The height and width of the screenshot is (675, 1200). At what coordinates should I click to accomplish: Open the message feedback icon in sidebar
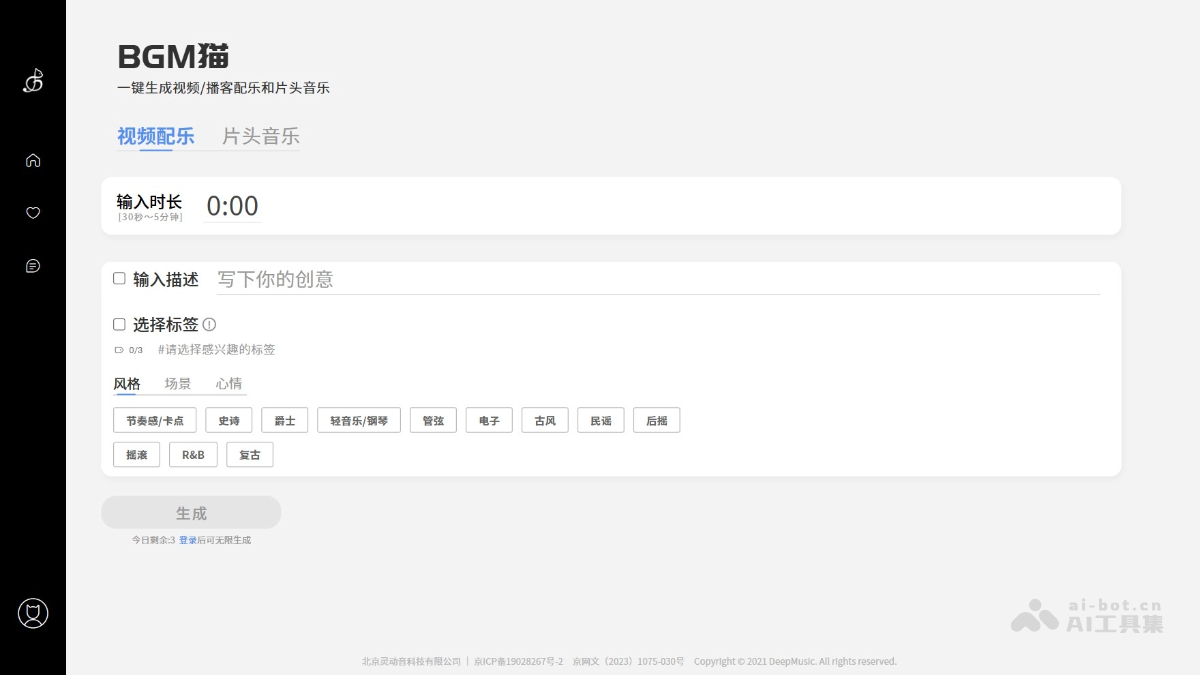tap(33, 266)
